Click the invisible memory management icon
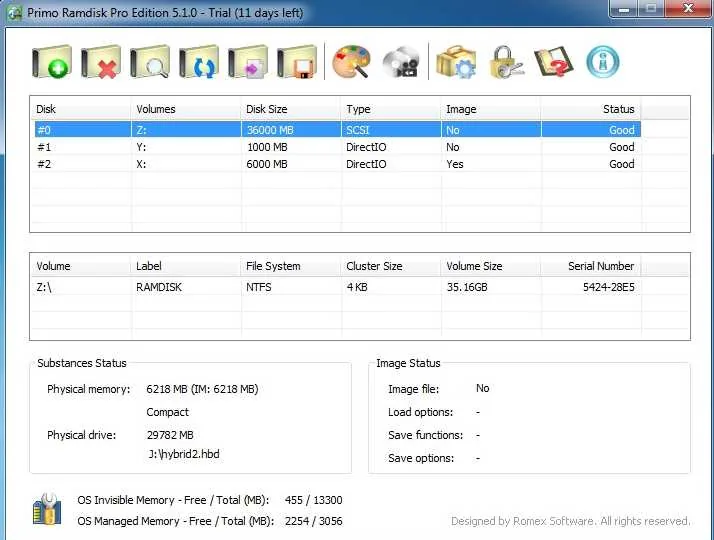Image resolution: width=714 pixels, height=540 pixels. point(47,509)
